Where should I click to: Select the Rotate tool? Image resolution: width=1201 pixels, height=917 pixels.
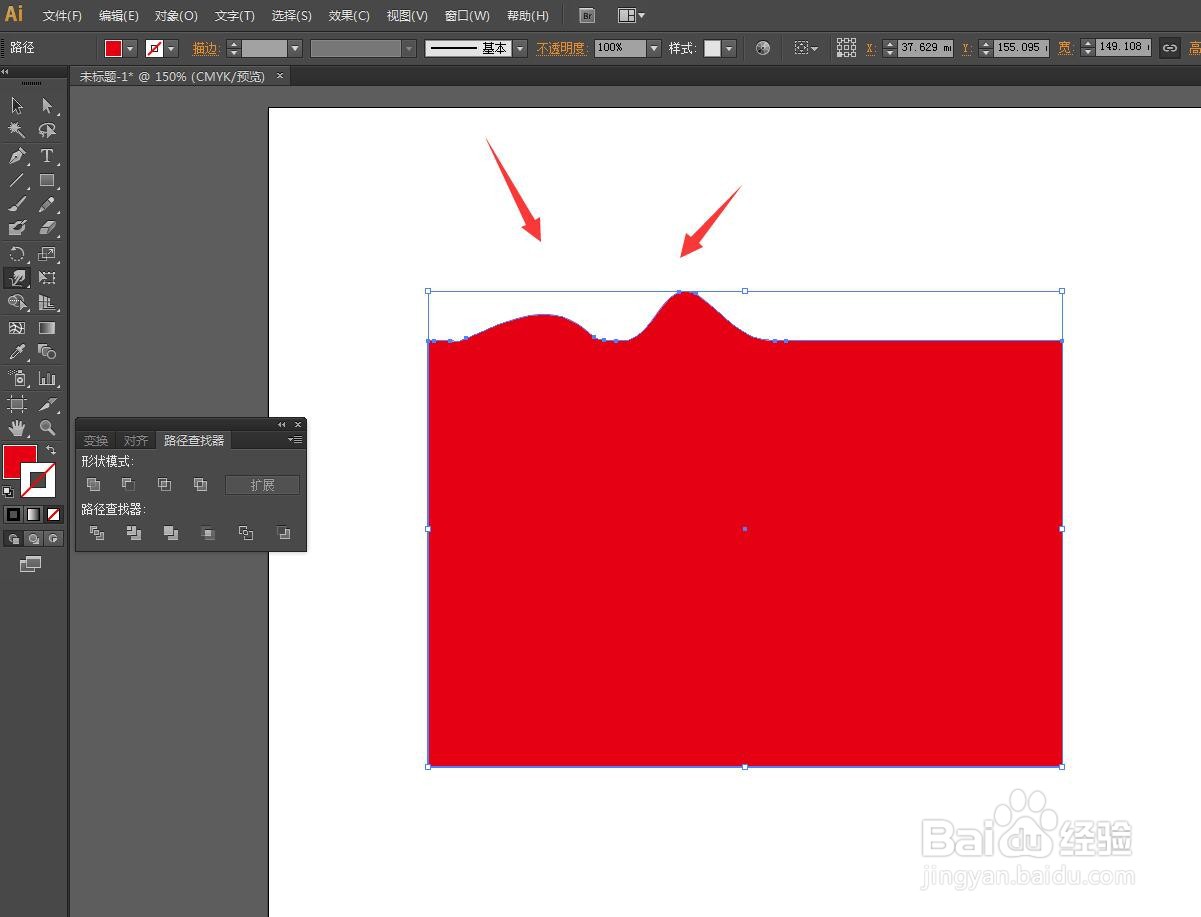[x=17, y=254]
